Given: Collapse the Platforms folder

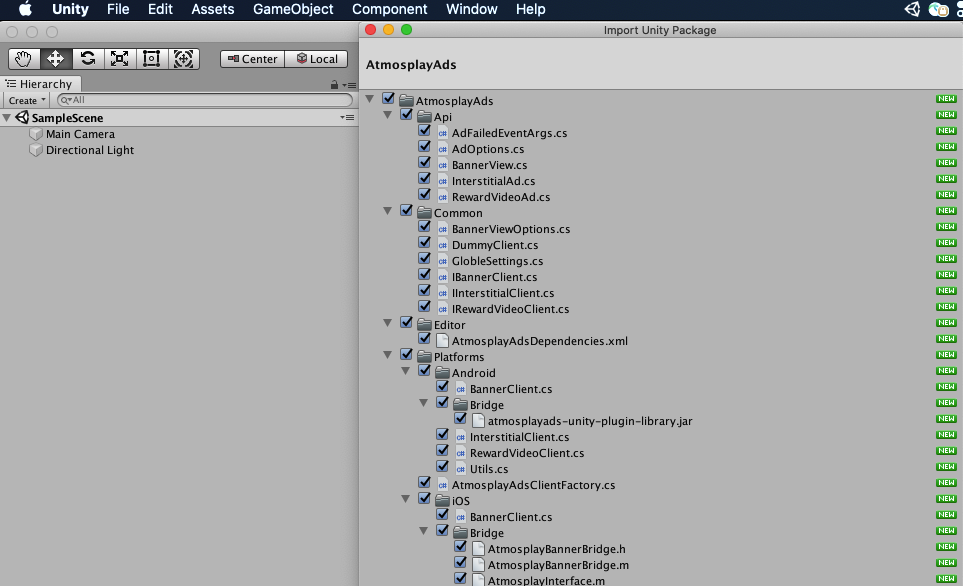Looking at the screenshot, I should pyautogui.click(x=388, y=354).
